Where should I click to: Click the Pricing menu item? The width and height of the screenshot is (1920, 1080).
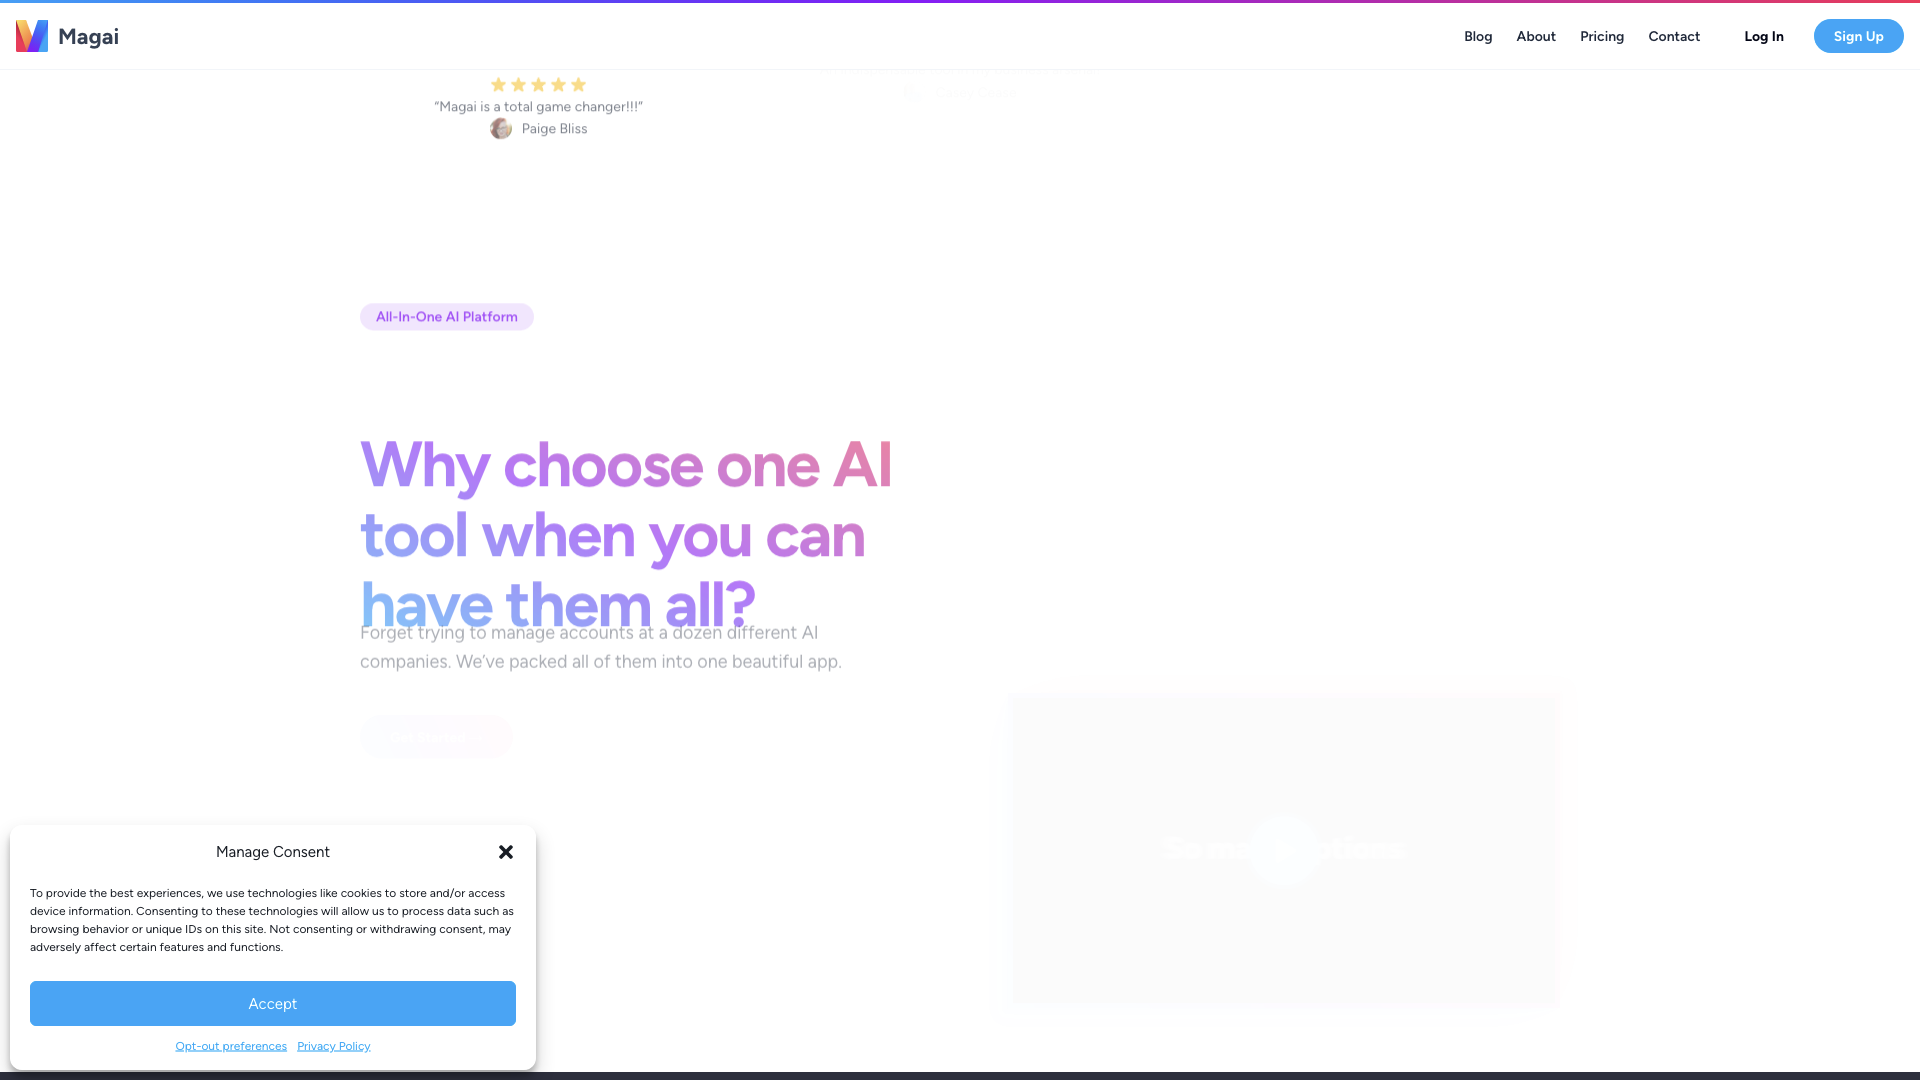(x=1602, y=36)
